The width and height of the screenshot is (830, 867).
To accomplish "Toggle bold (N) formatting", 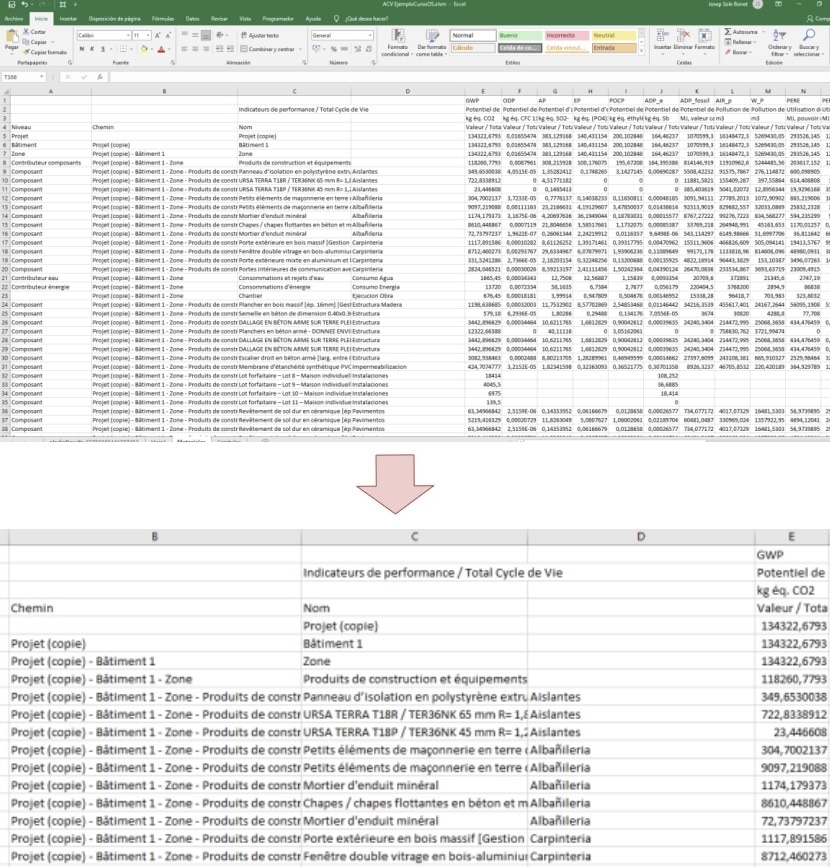I will [x=82, y=49].
